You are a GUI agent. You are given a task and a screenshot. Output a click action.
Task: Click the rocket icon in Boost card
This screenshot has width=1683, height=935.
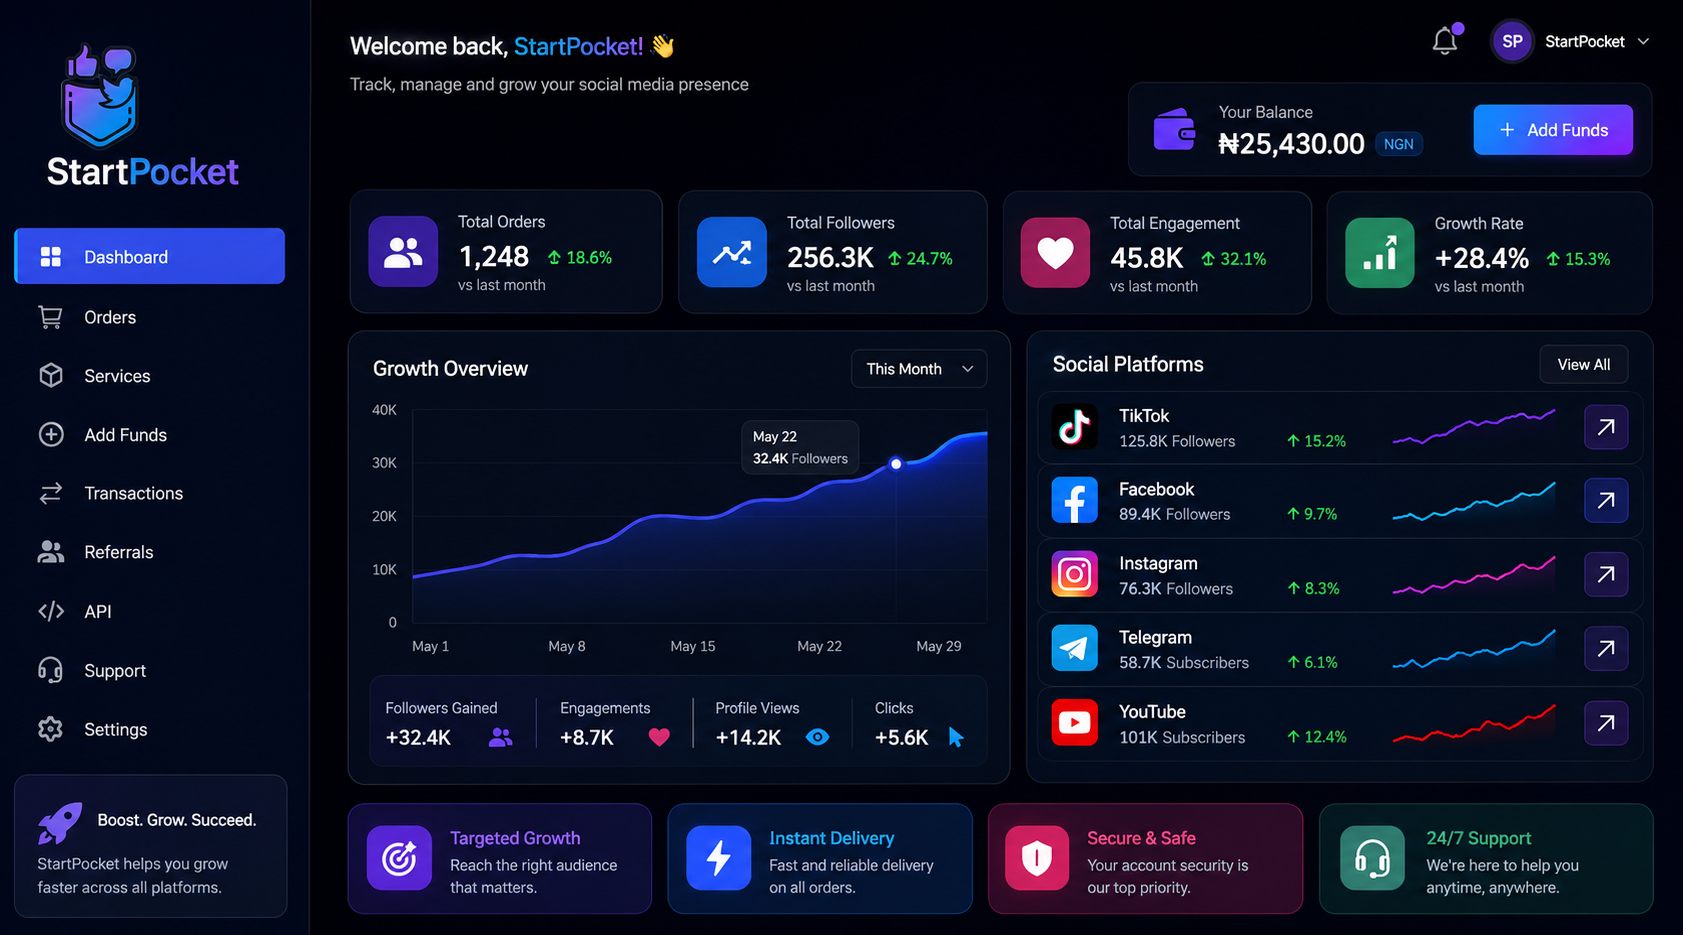pyautogui.click(x=60, y=823)
